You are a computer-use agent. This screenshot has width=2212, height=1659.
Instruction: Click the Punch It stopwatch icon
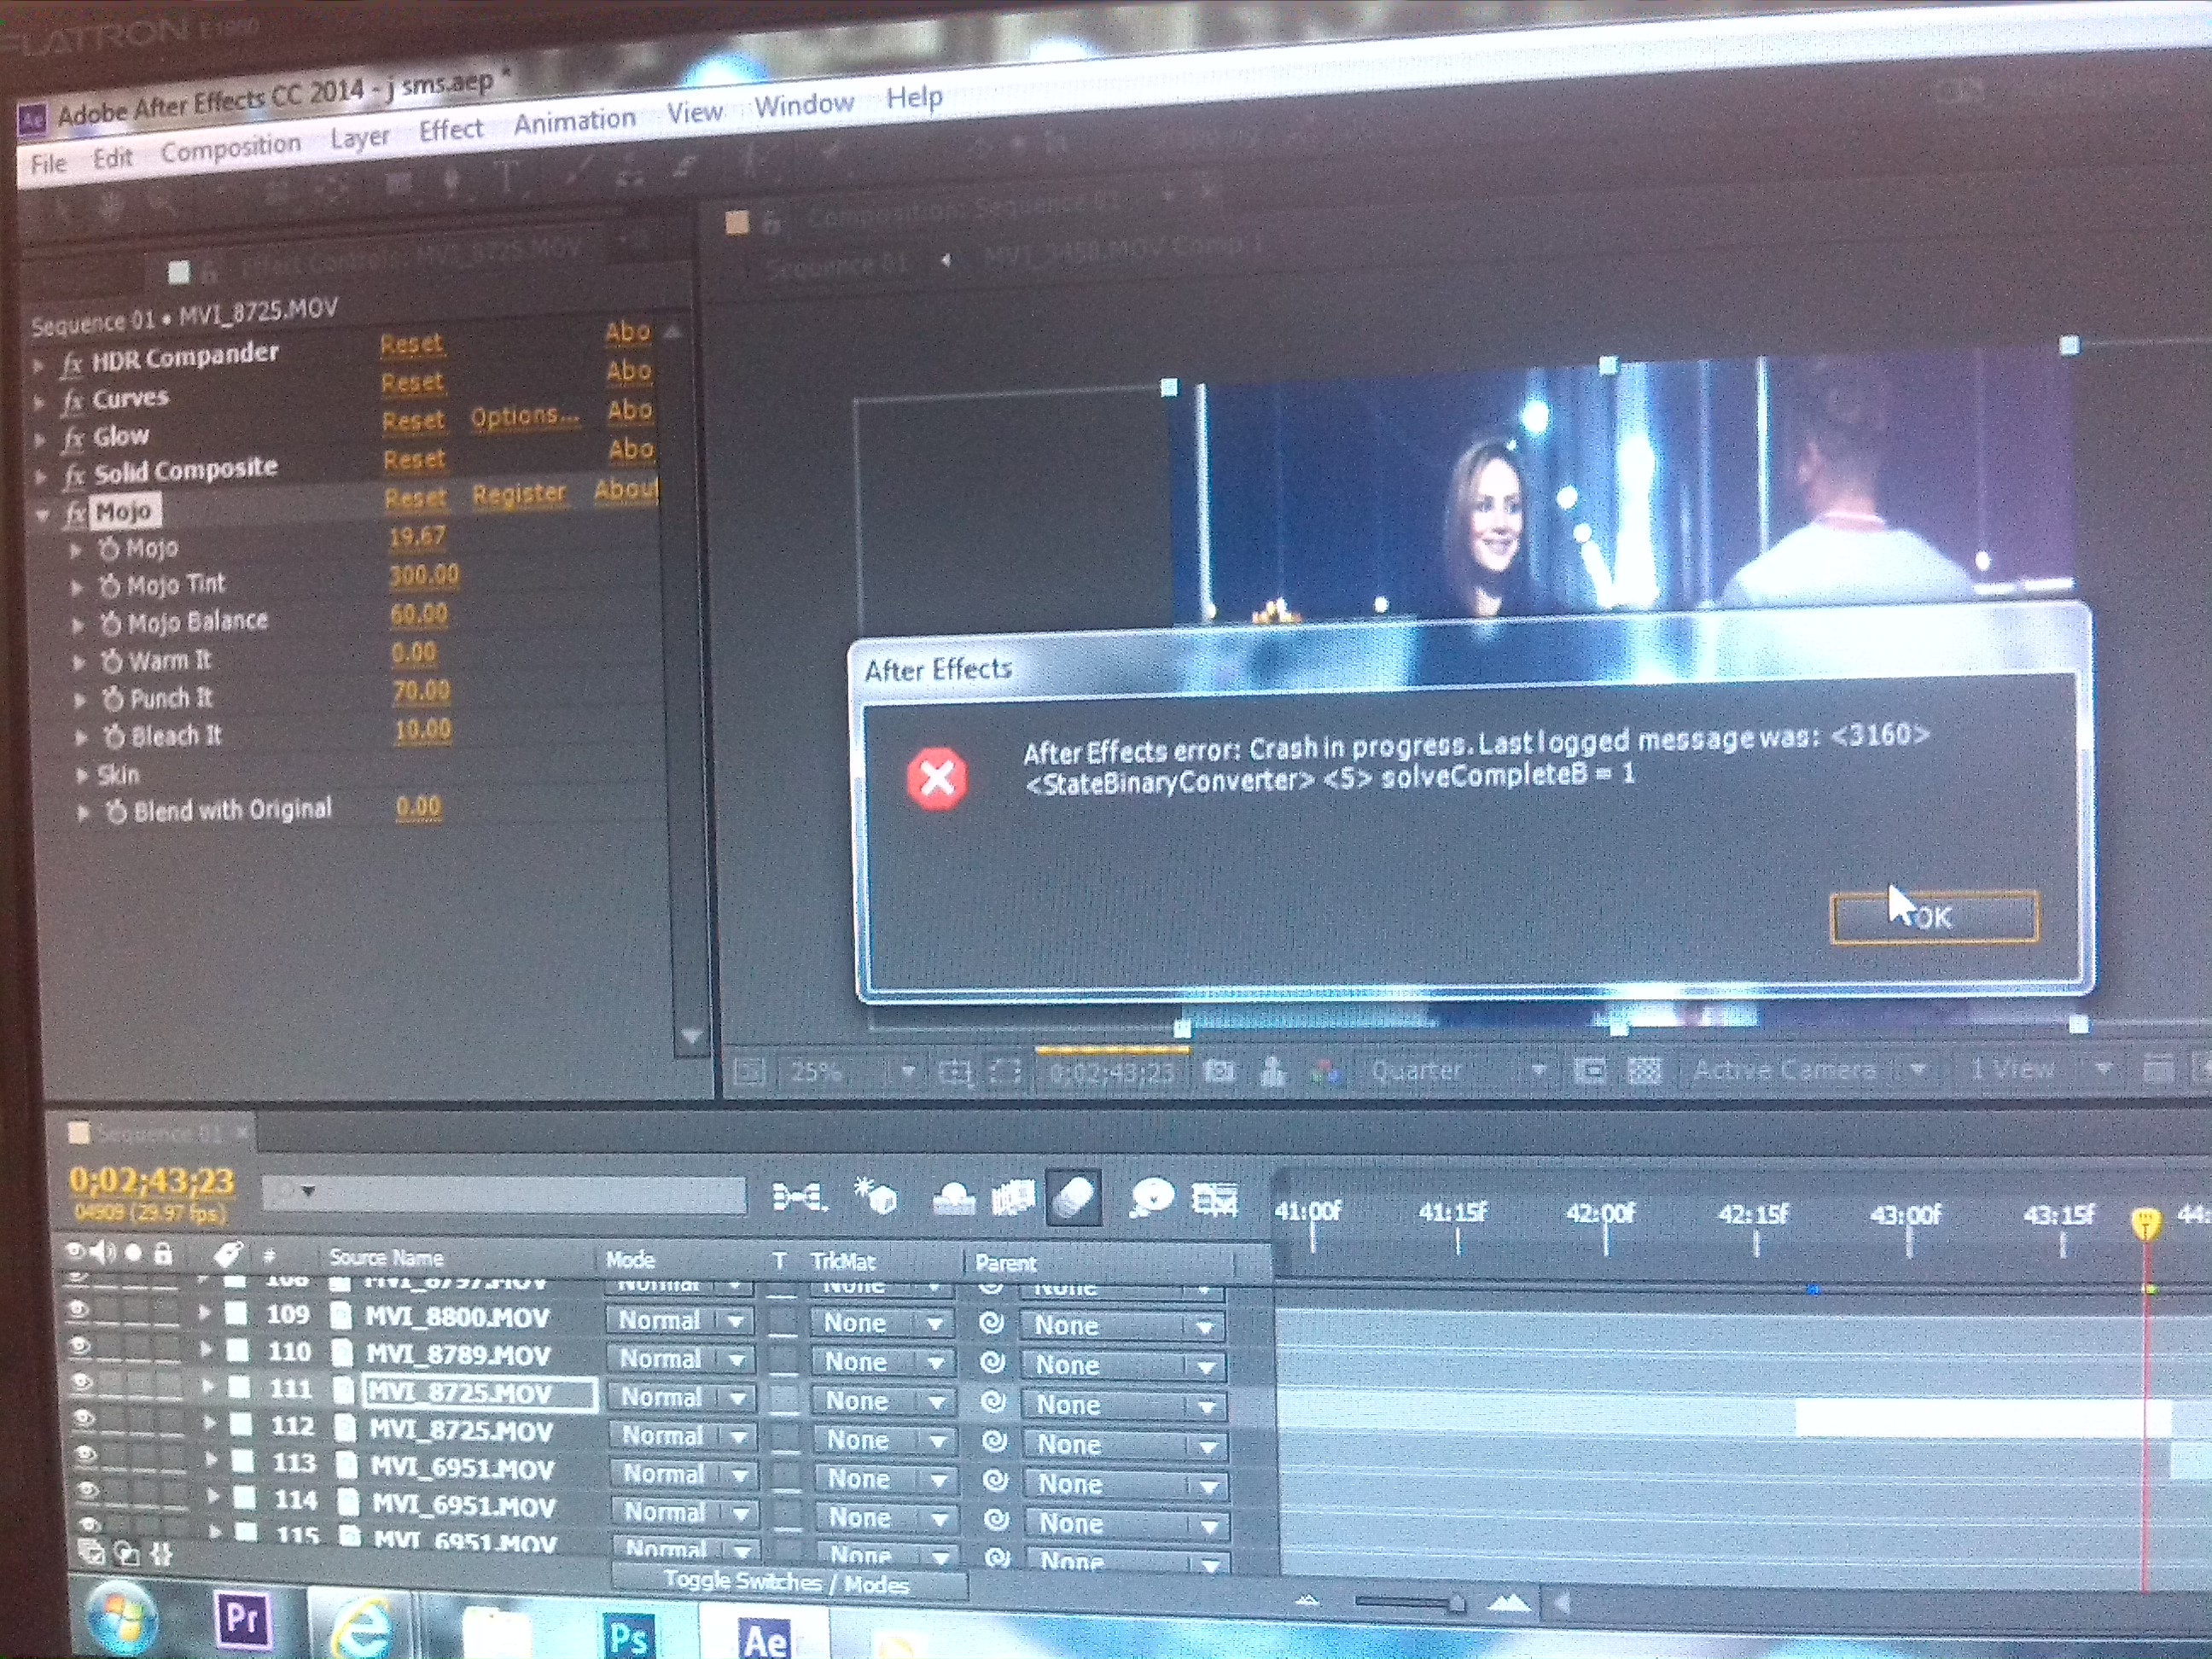(113, 699)
